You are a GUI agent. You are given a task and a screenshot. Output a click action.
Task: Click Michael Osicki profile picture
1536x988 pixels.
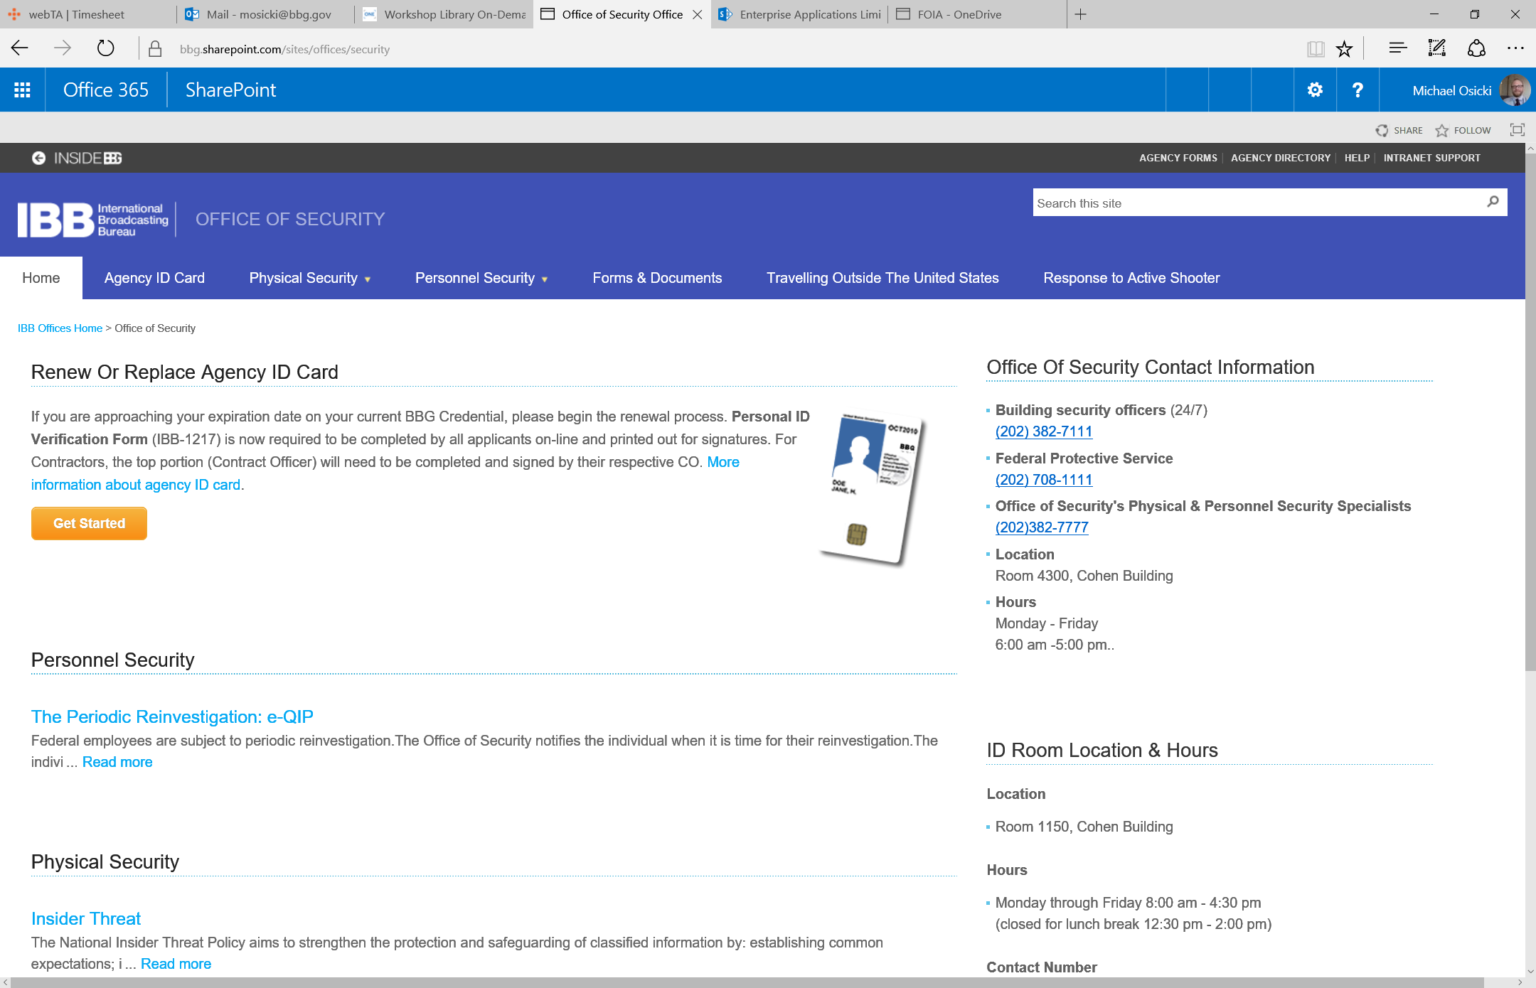(1515, 90)
